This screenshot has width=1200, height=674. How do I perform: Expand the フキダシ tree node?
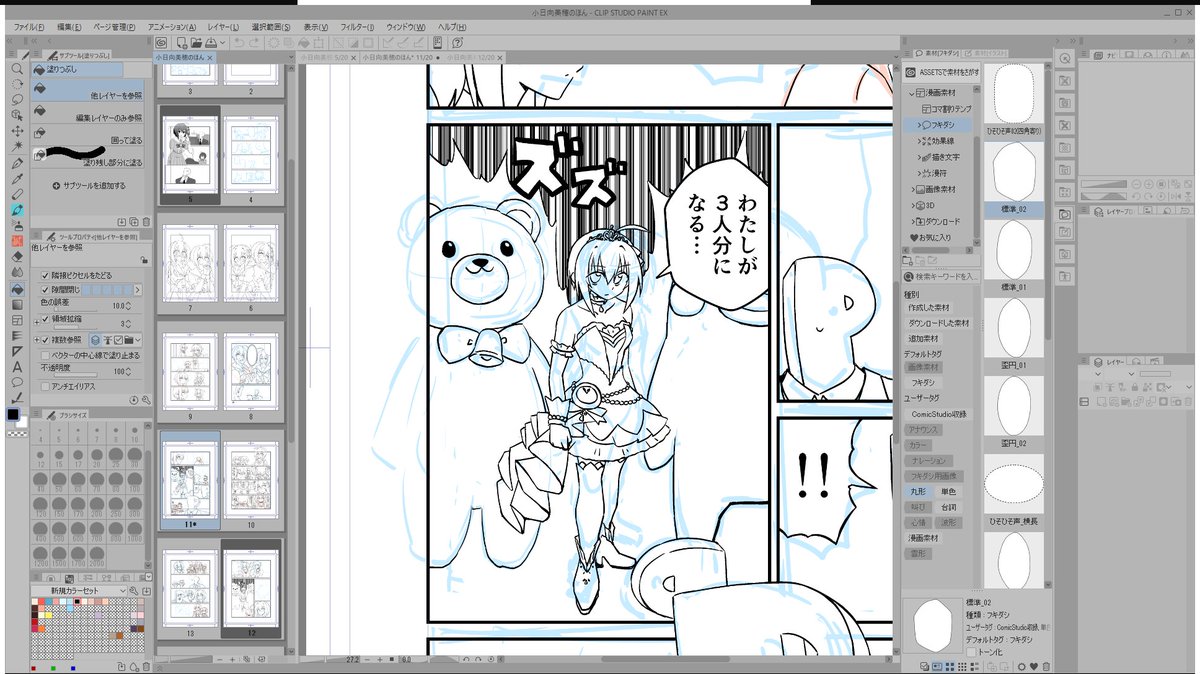point(920,125)
